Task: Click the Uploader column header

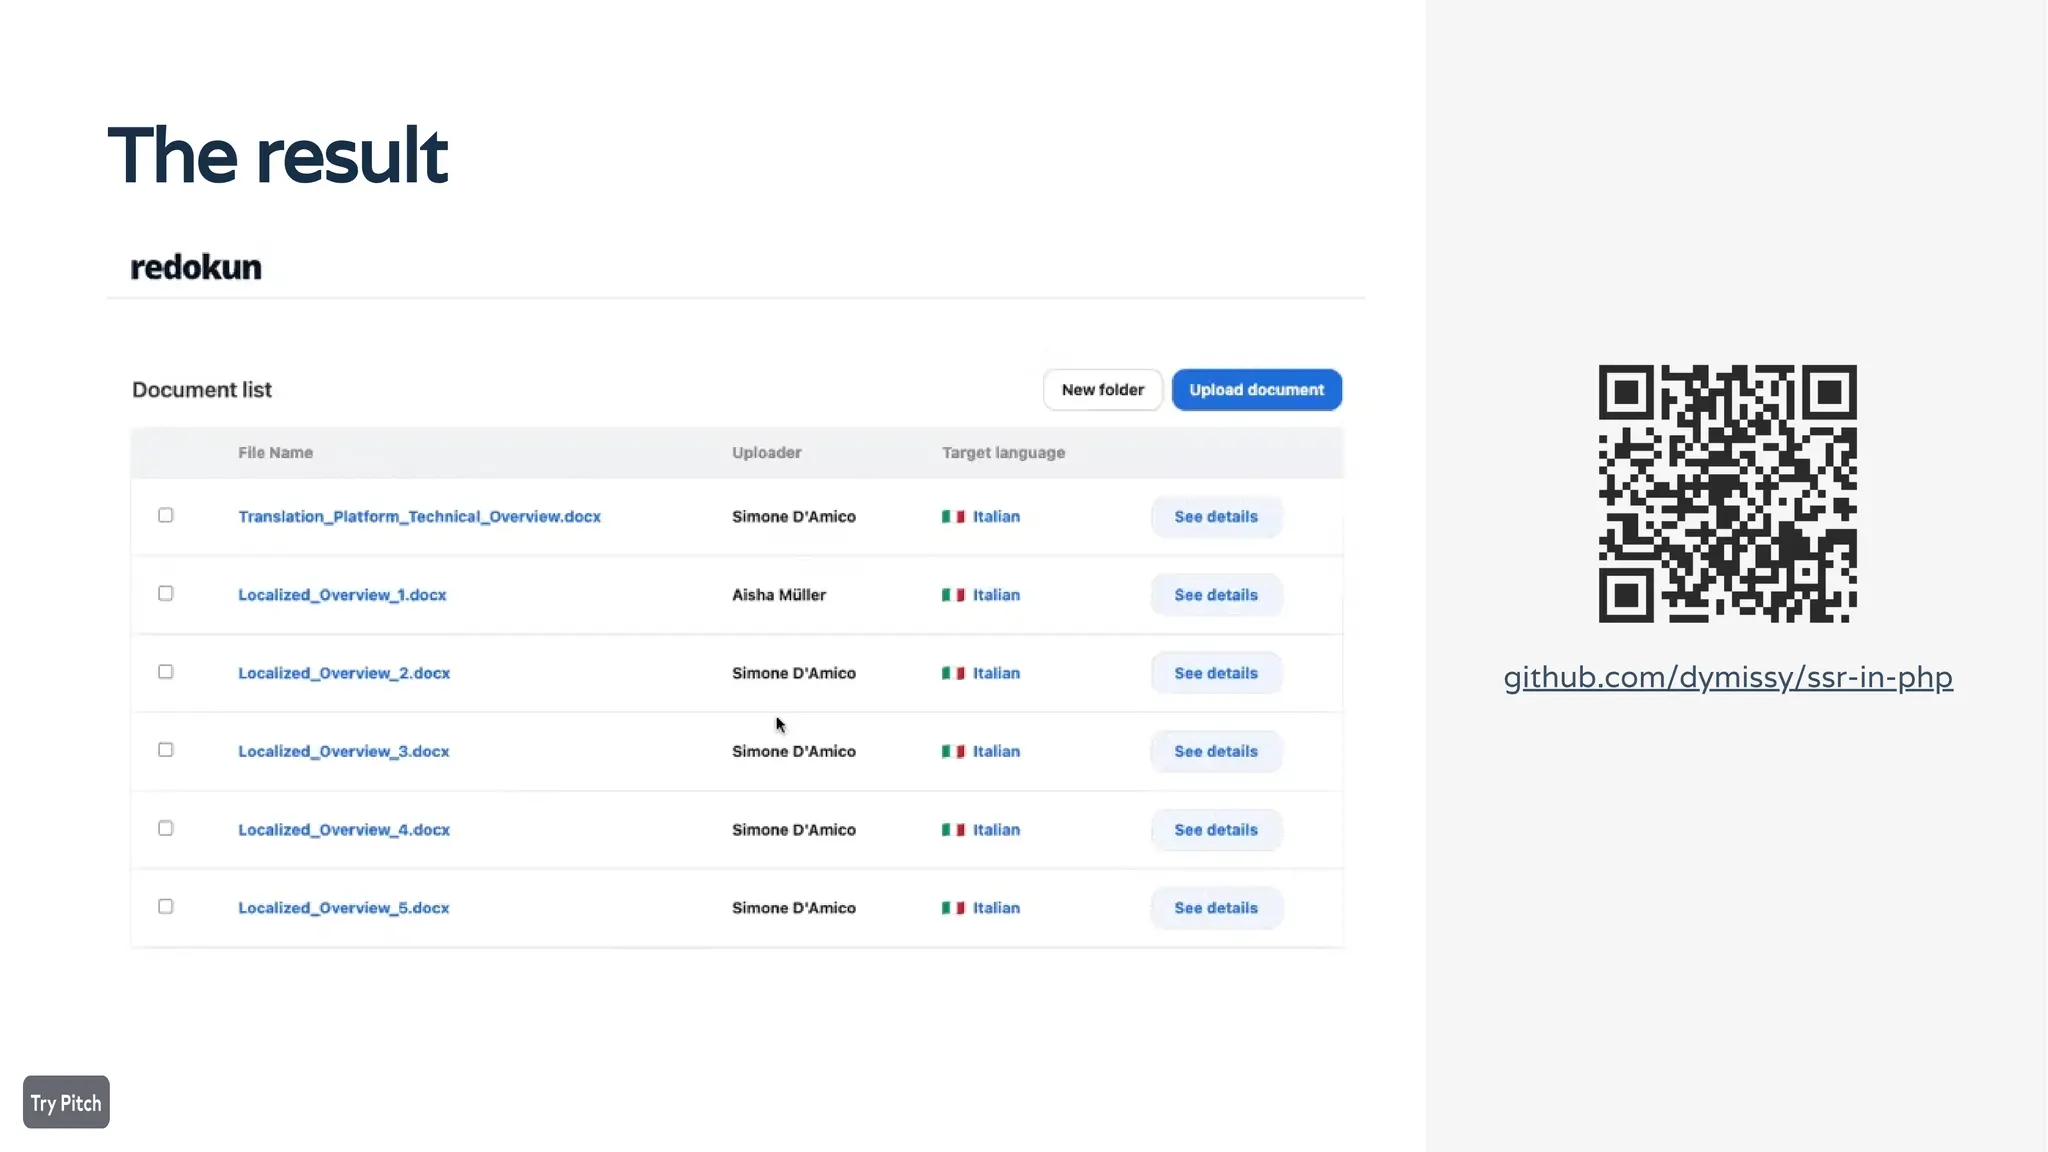Action: pos(767,453)
